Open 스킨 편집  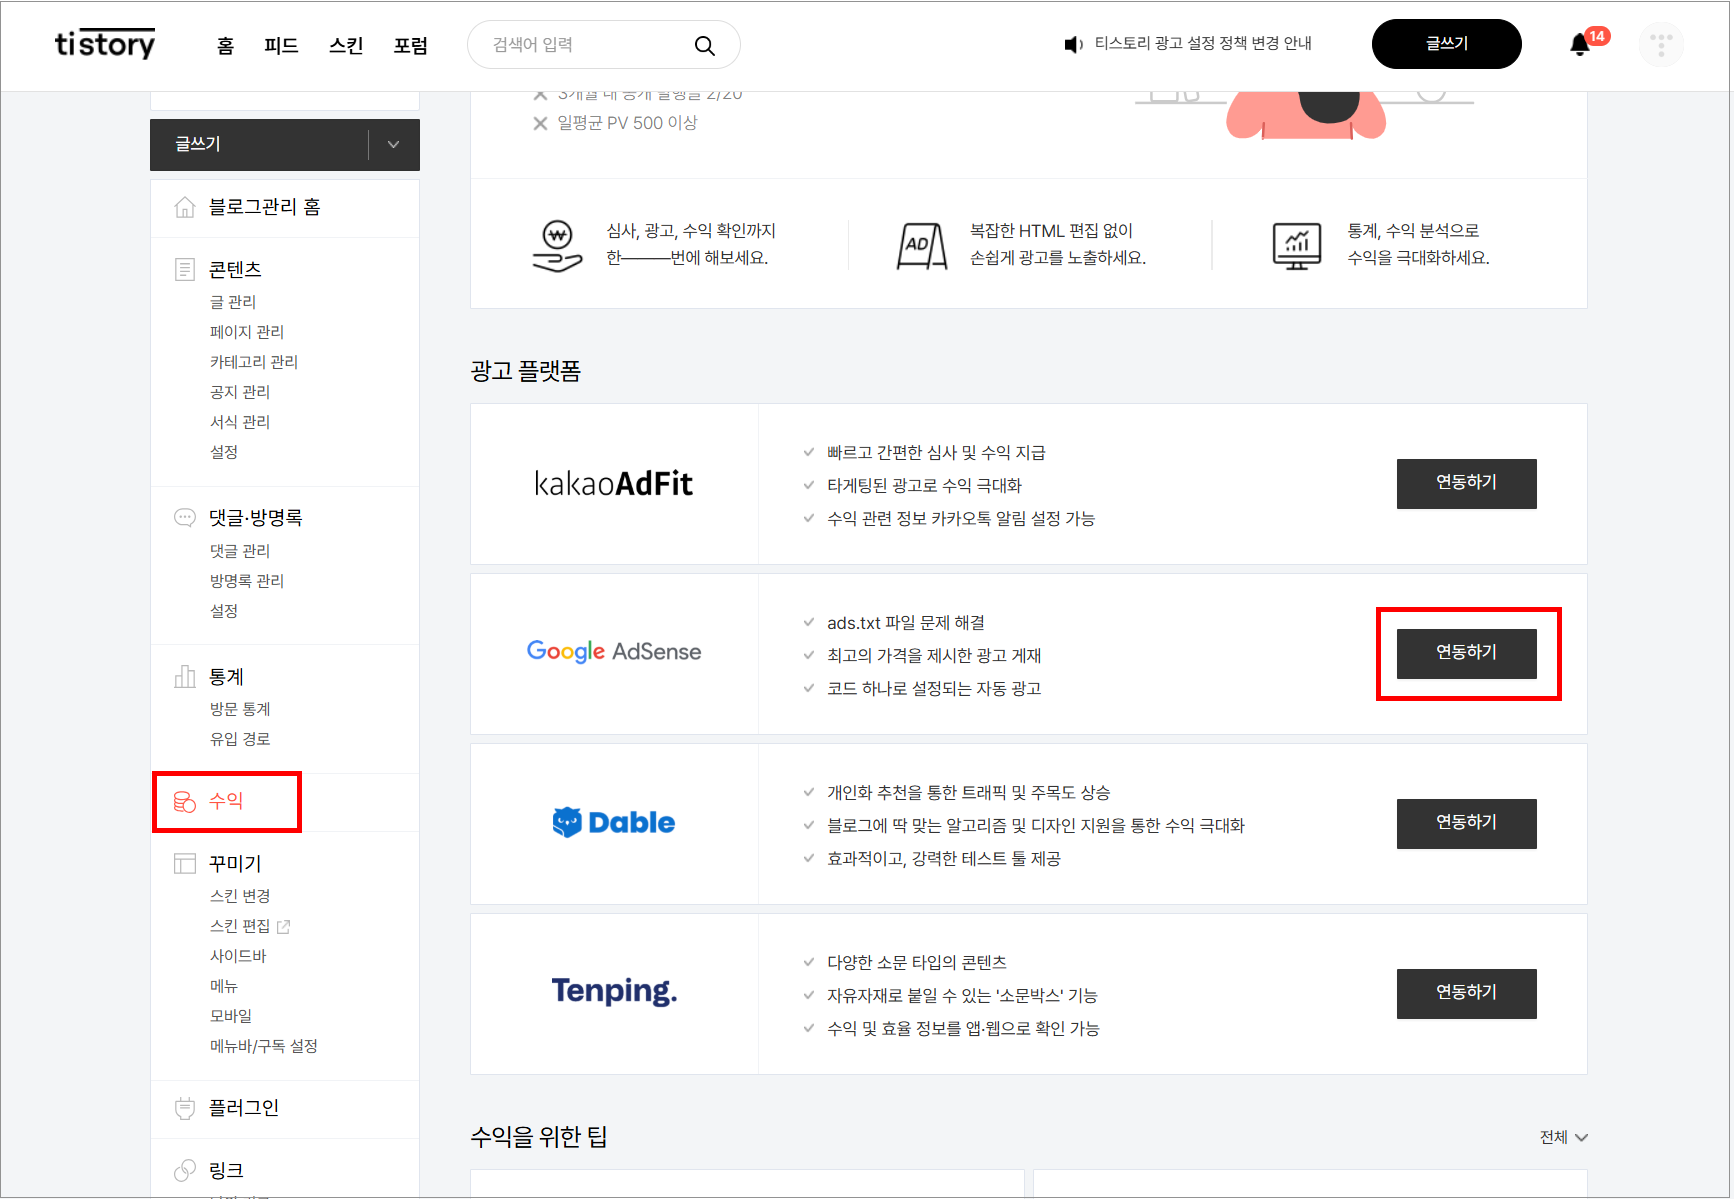pyautogui.click(x=240, y=926)
